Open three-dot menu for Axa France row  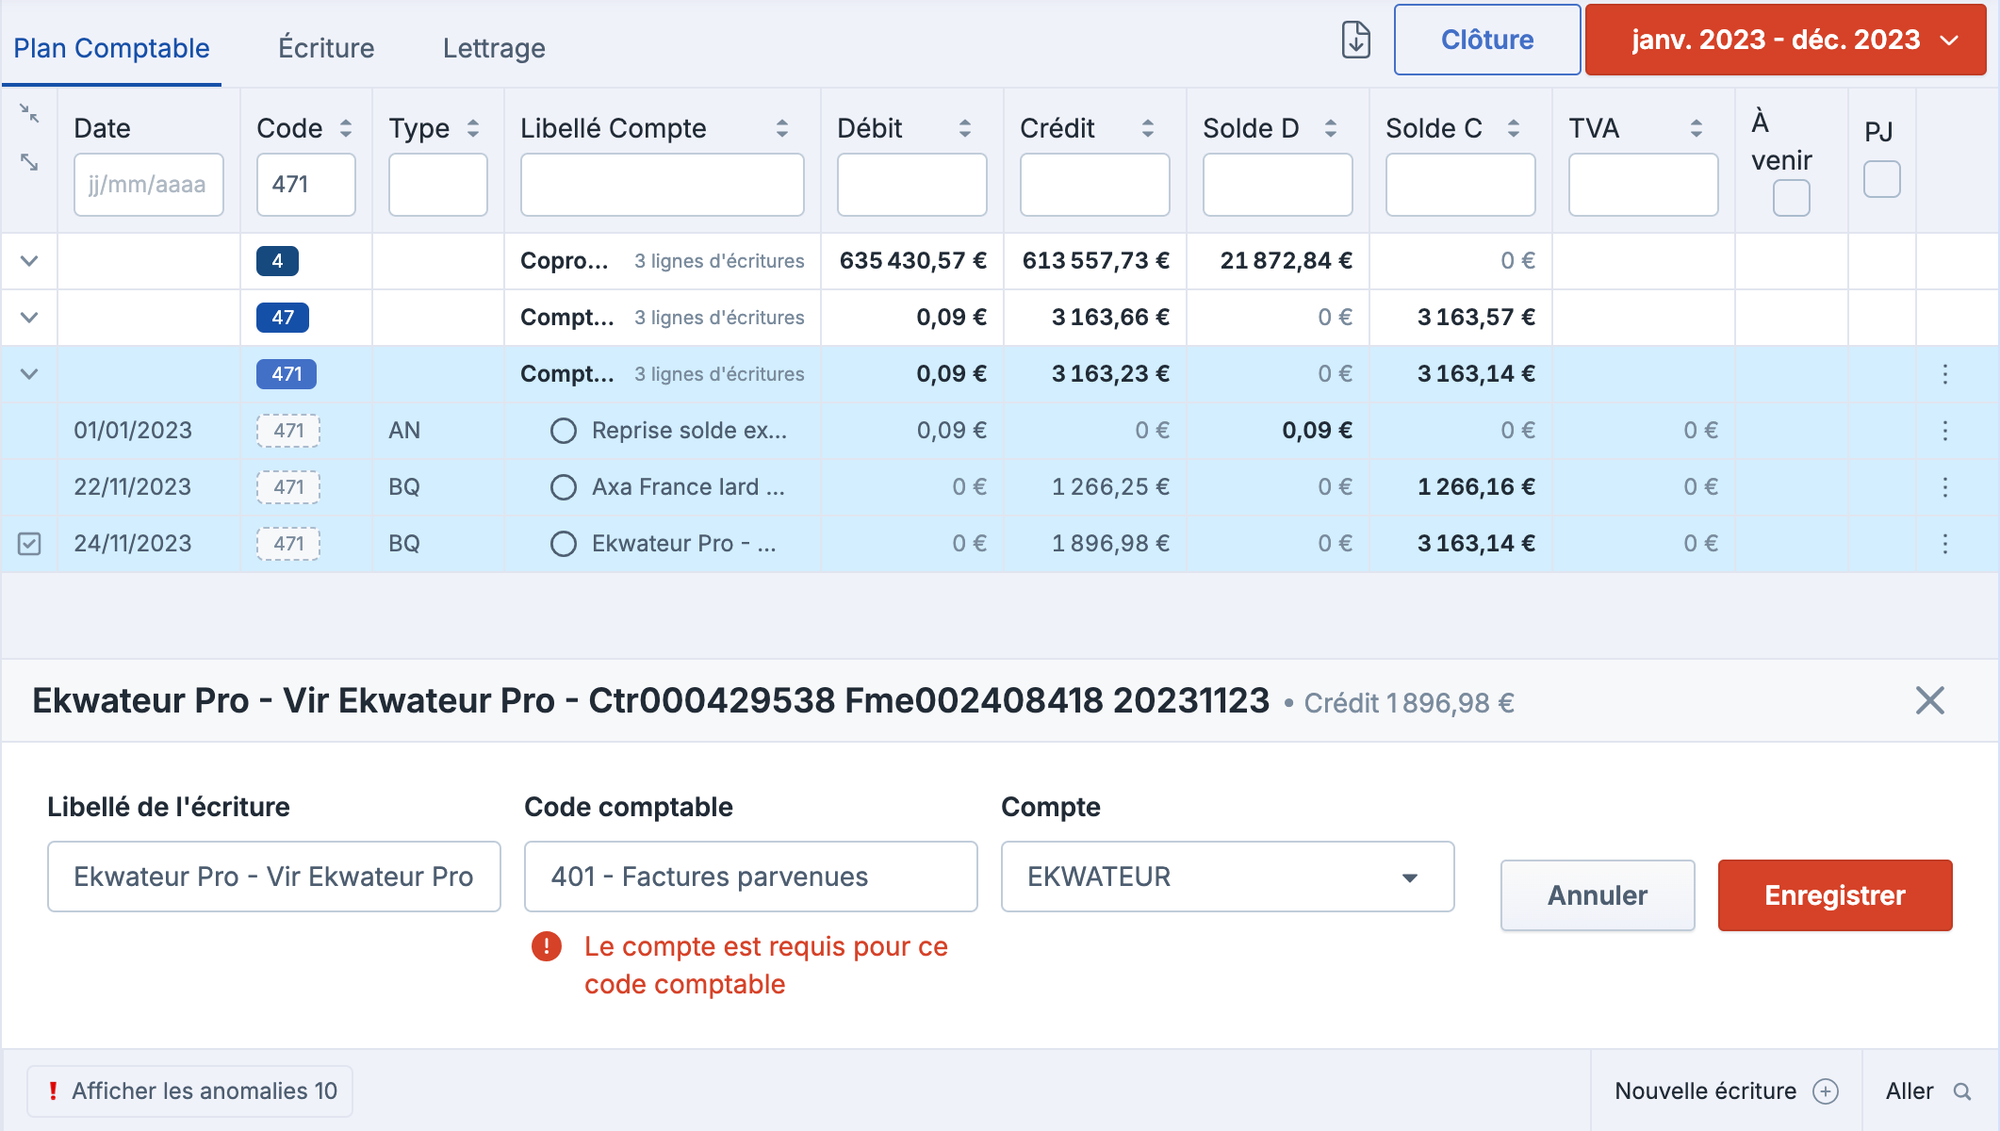(1945, 487)
